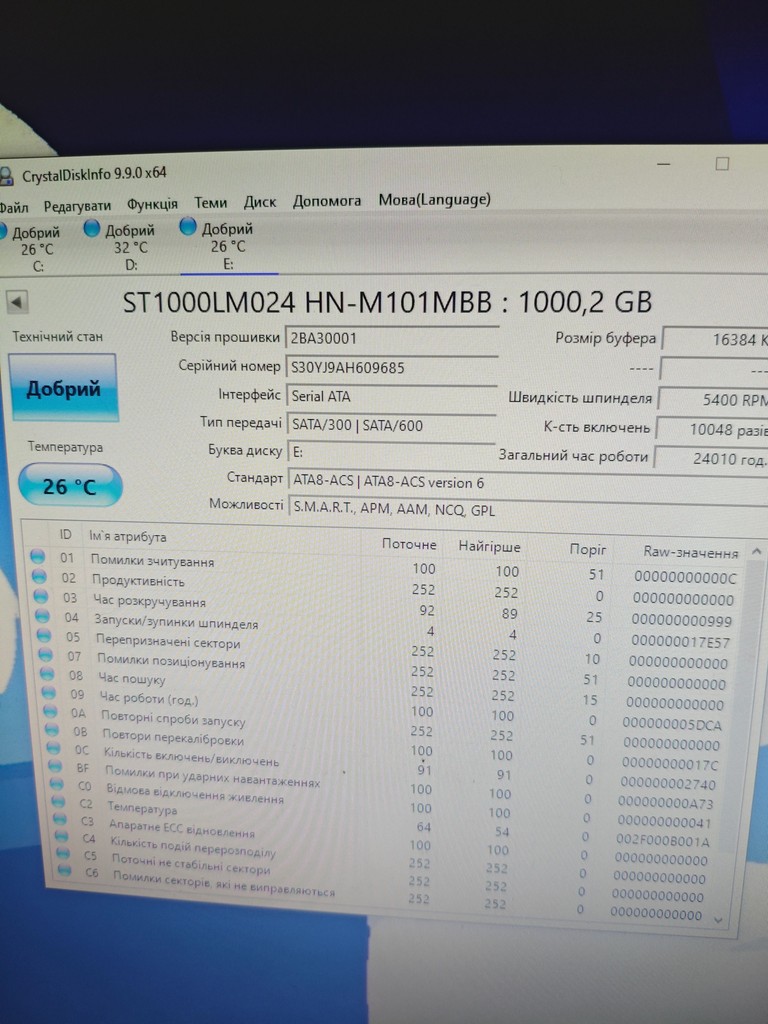Select attribute name Перепризначені сектори

(x=168, y=640)
